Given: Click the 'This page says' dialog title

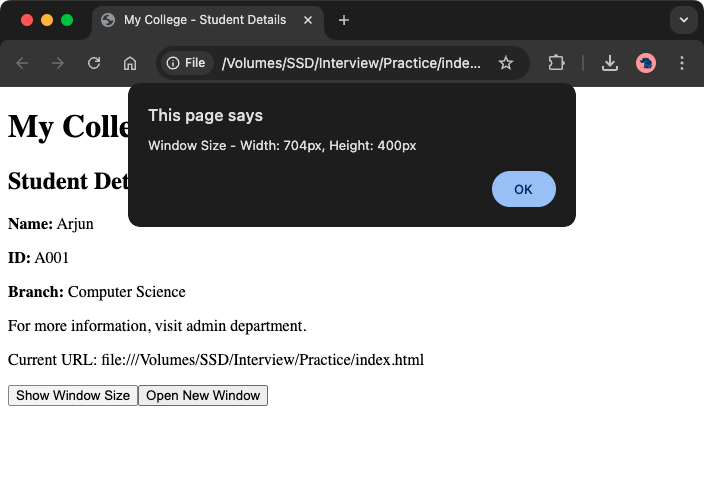Looking at the screenshot, I should (x=206, y=115).
